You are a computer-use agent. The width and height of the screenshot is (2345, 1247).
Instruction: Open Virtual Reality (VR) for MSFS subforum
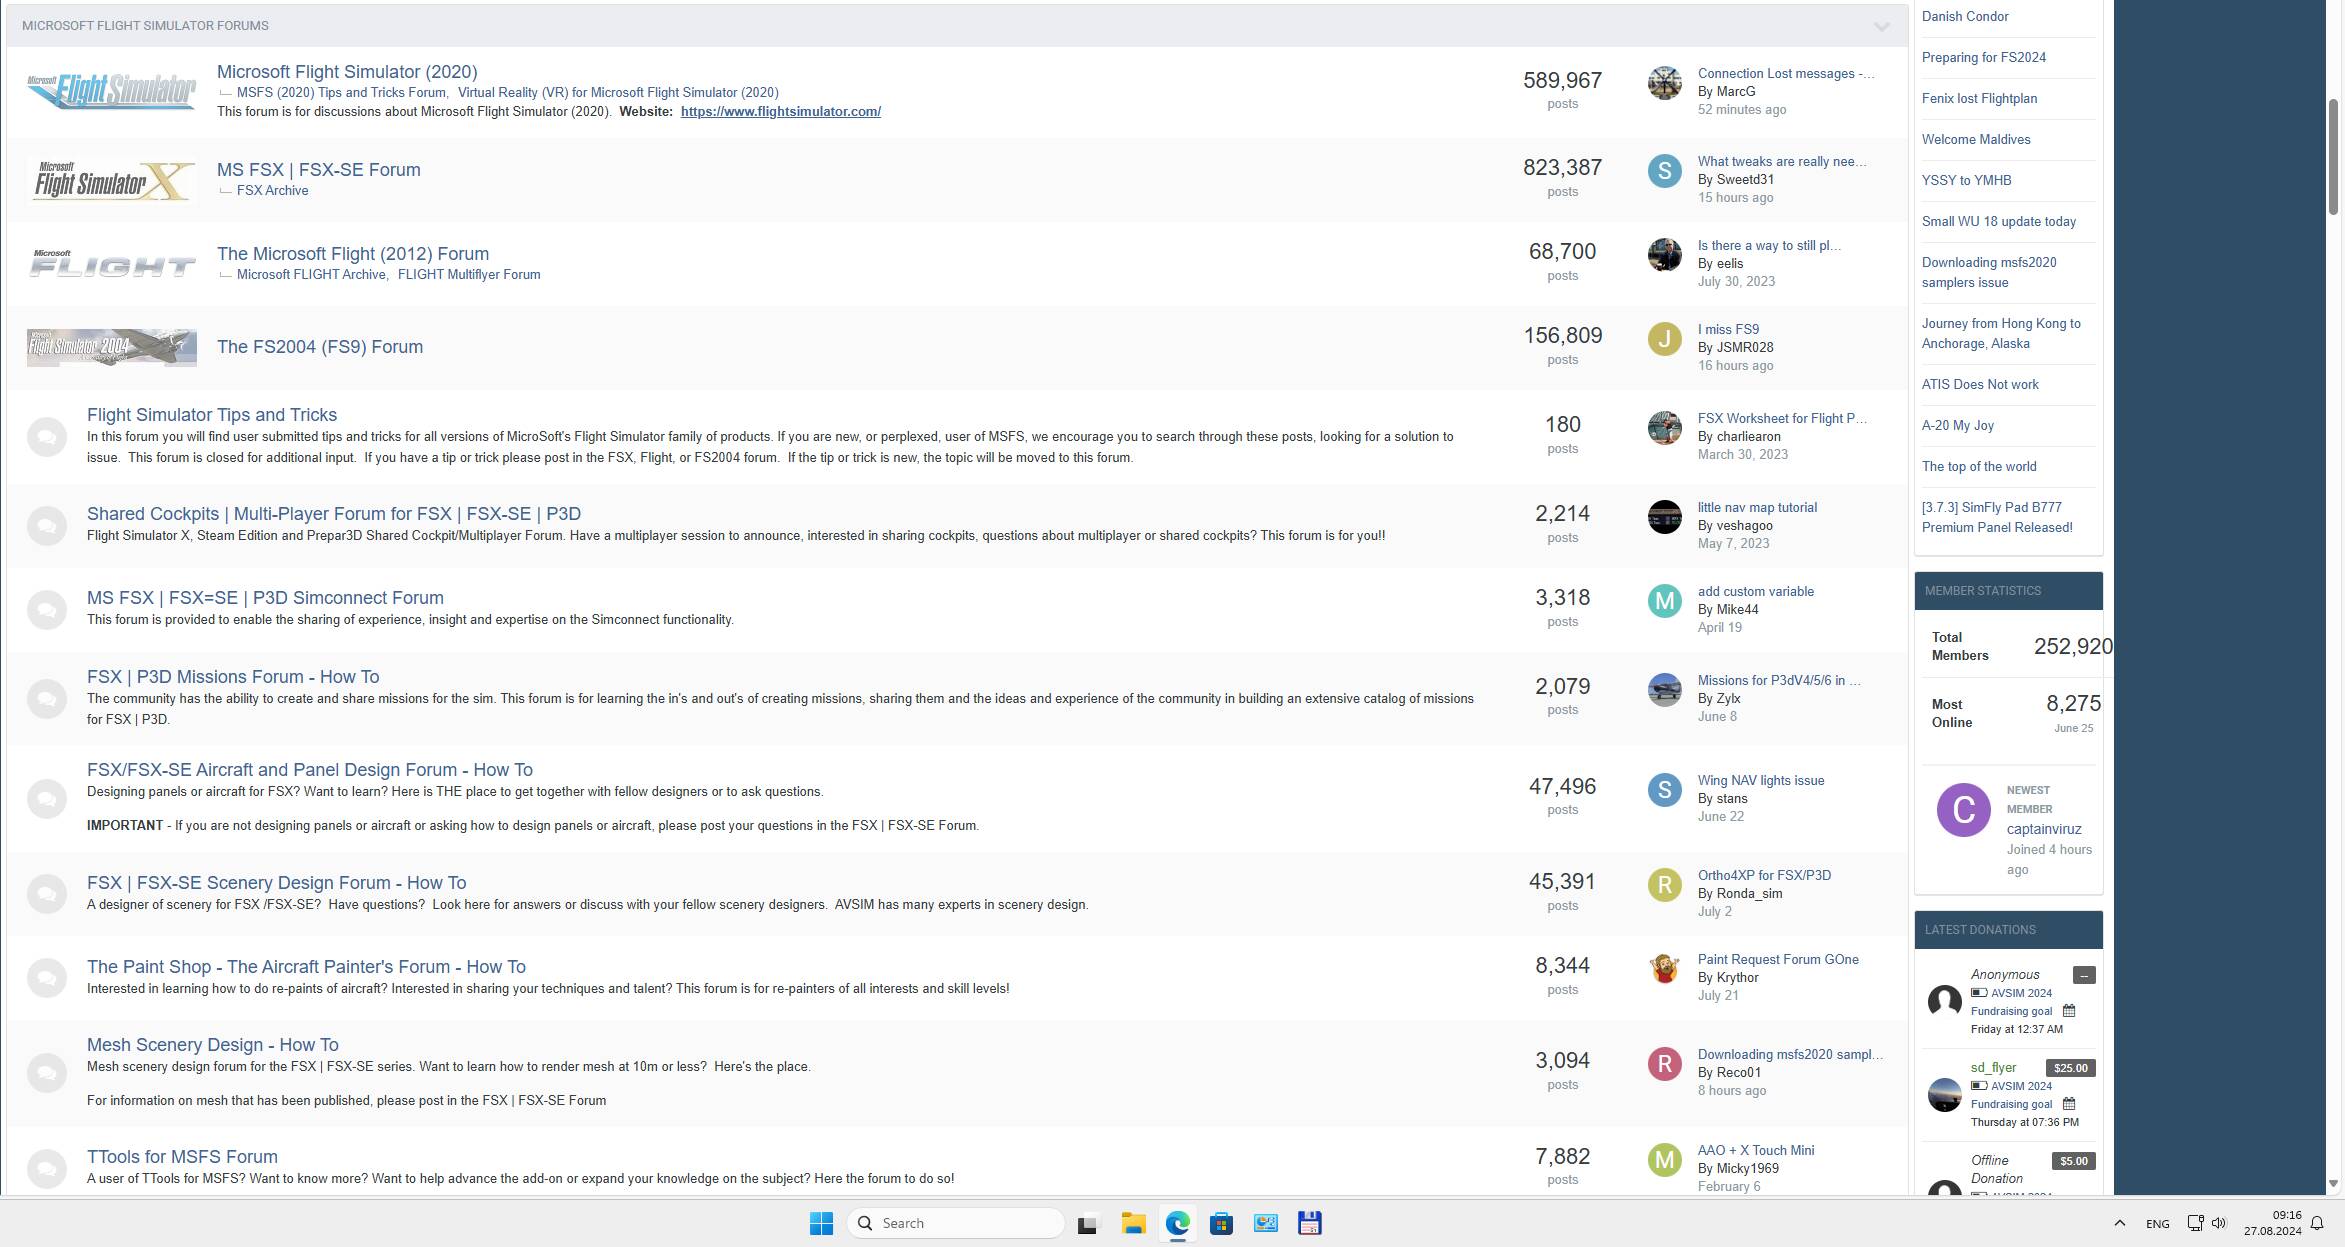[617, 92]
